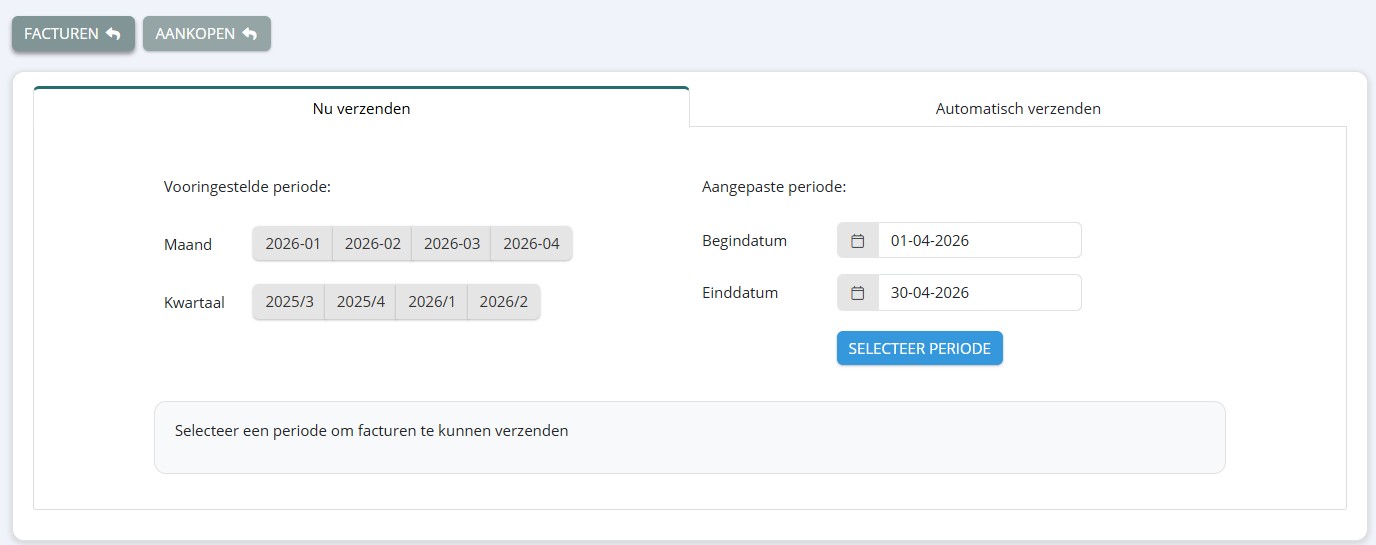The image size is (1376, 545).
Task: Switch to the Nu verzenden tab
Action: coord(361,108)
